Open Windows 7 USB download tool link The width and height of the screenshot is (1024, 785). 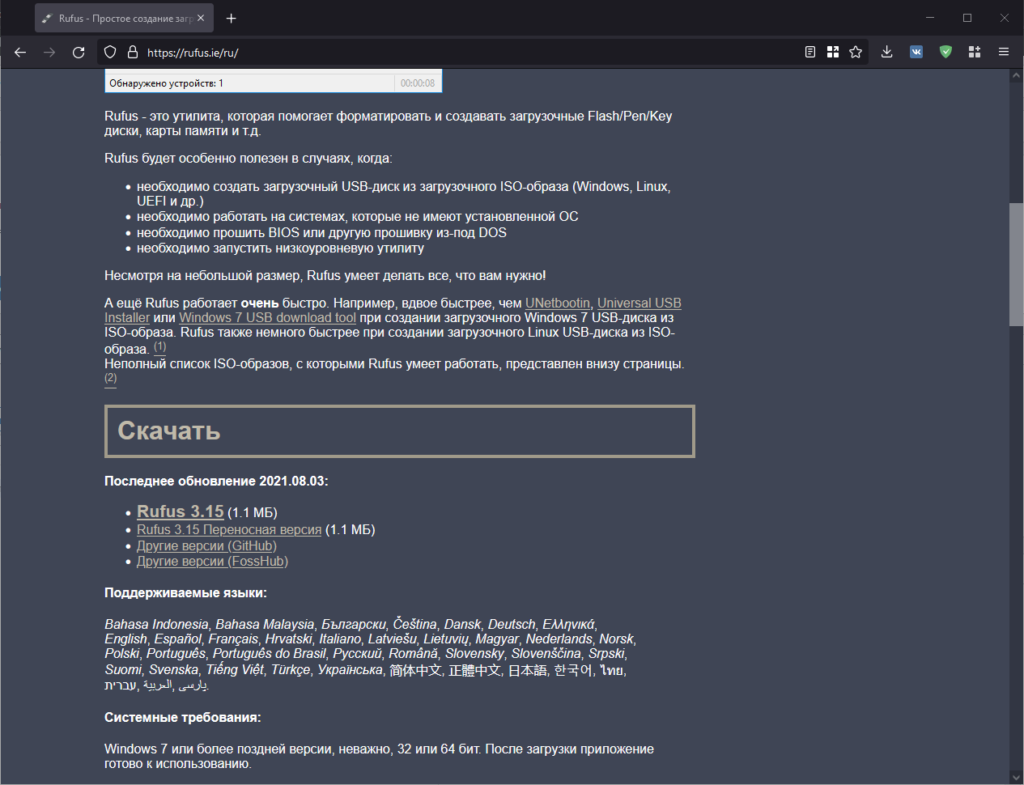coord(267,318)
